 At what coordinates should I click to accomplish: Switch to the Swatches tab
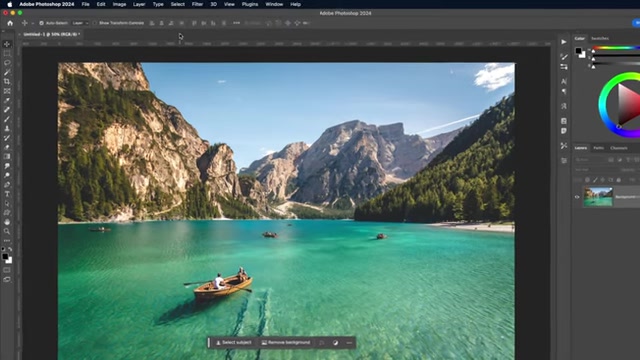tap(600, 38)
